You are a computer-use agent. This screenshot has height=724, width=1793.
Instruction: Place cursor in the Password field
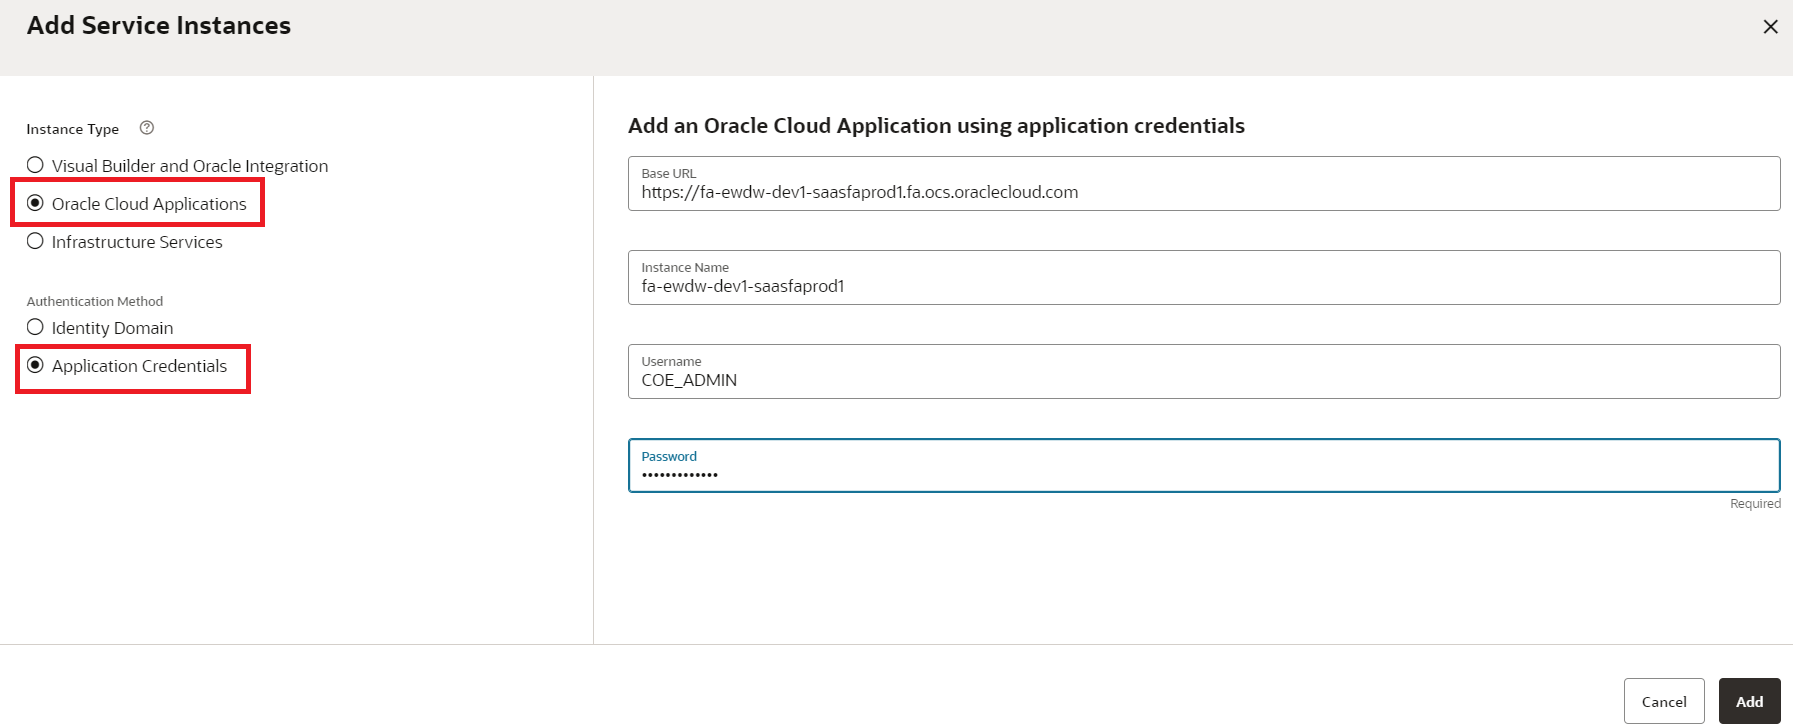(x=1203, y=474)
